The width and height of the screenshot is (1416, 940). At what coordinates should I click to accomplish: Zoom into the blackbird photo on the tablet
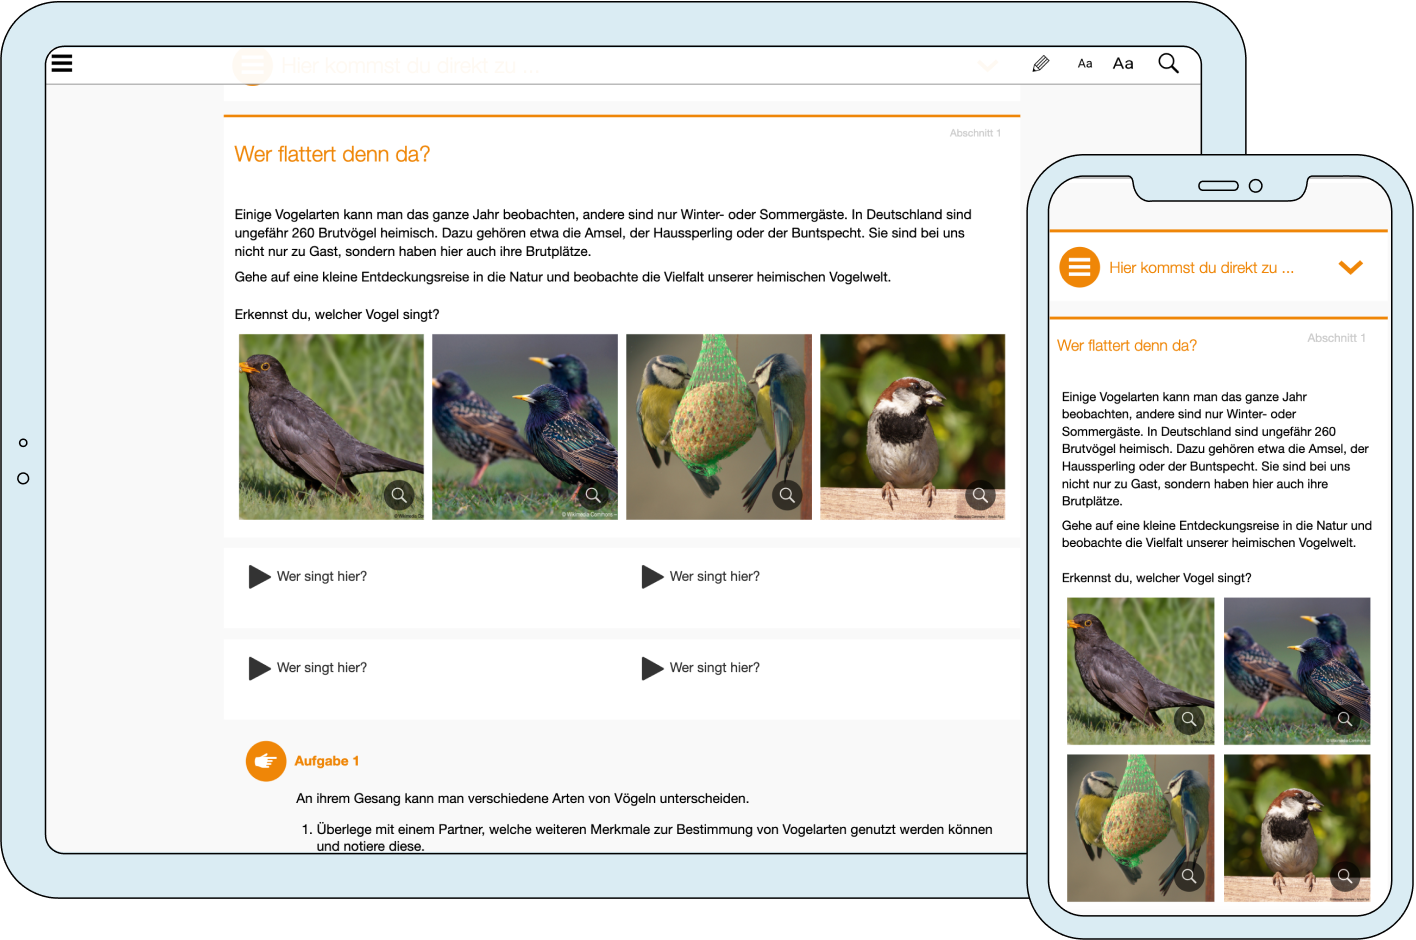point(399,495)
